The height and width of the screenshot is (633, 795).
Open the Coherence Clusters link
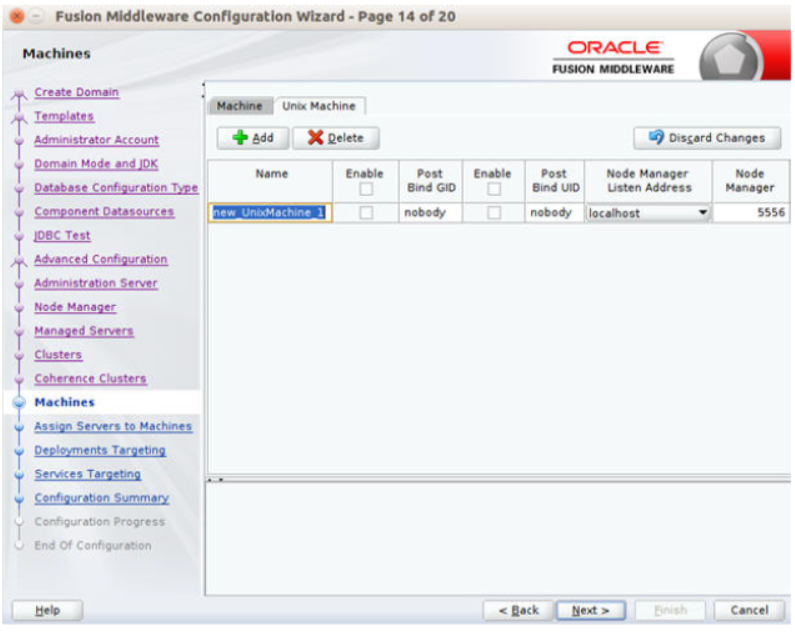click(90, 378)
